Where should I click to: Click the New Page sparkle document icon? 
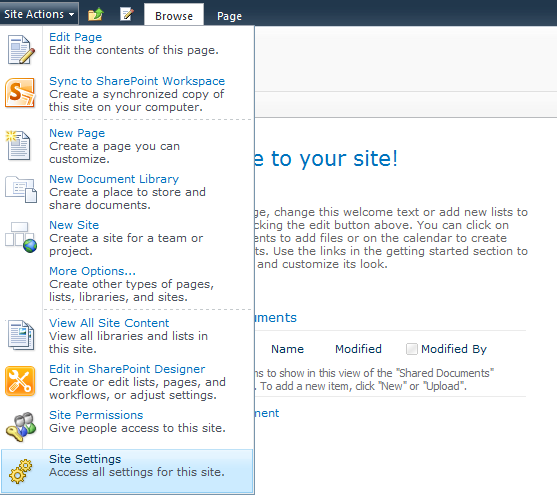point(18,146)
